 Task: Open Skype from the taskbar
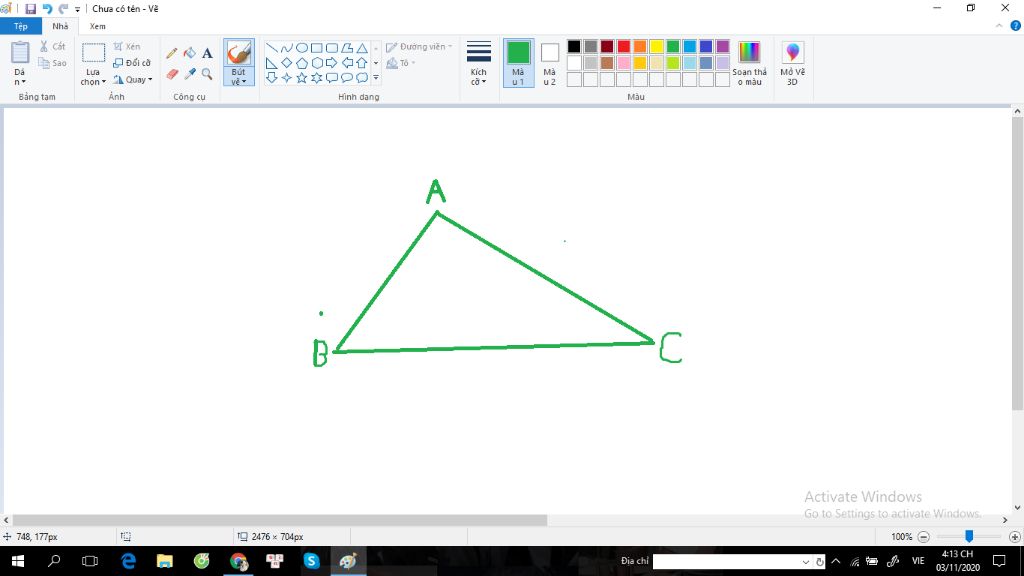coord(311,561)
